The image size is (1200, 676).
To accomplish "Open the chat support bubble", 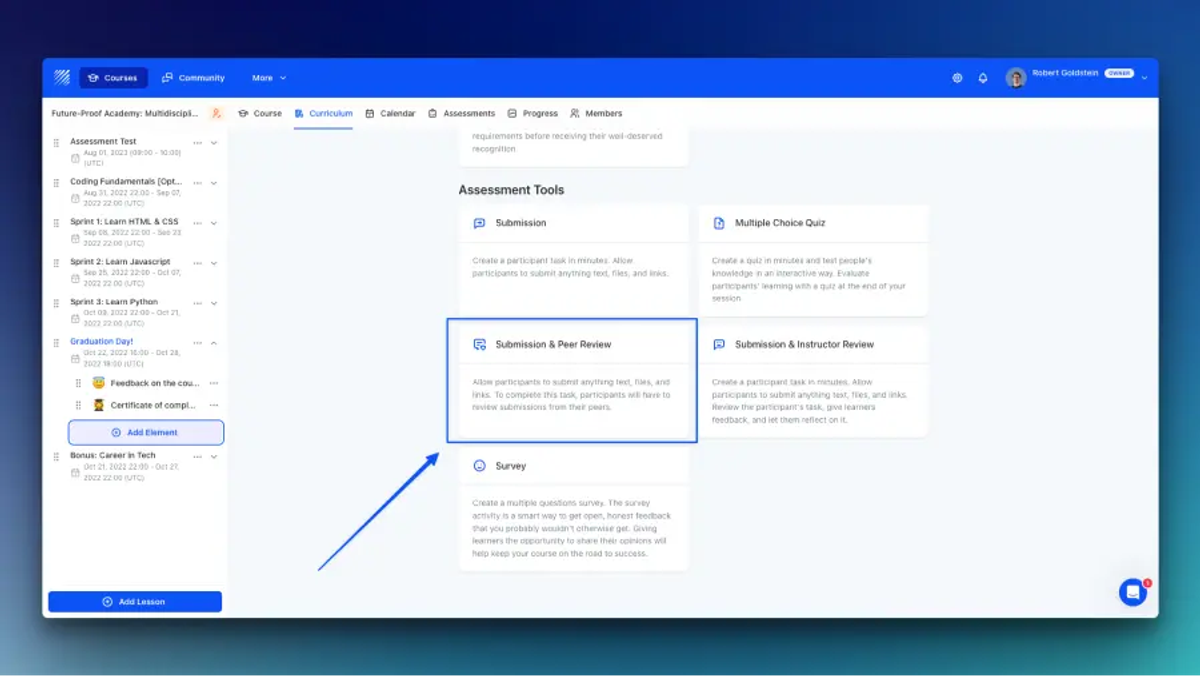I will click(1133, 592).
